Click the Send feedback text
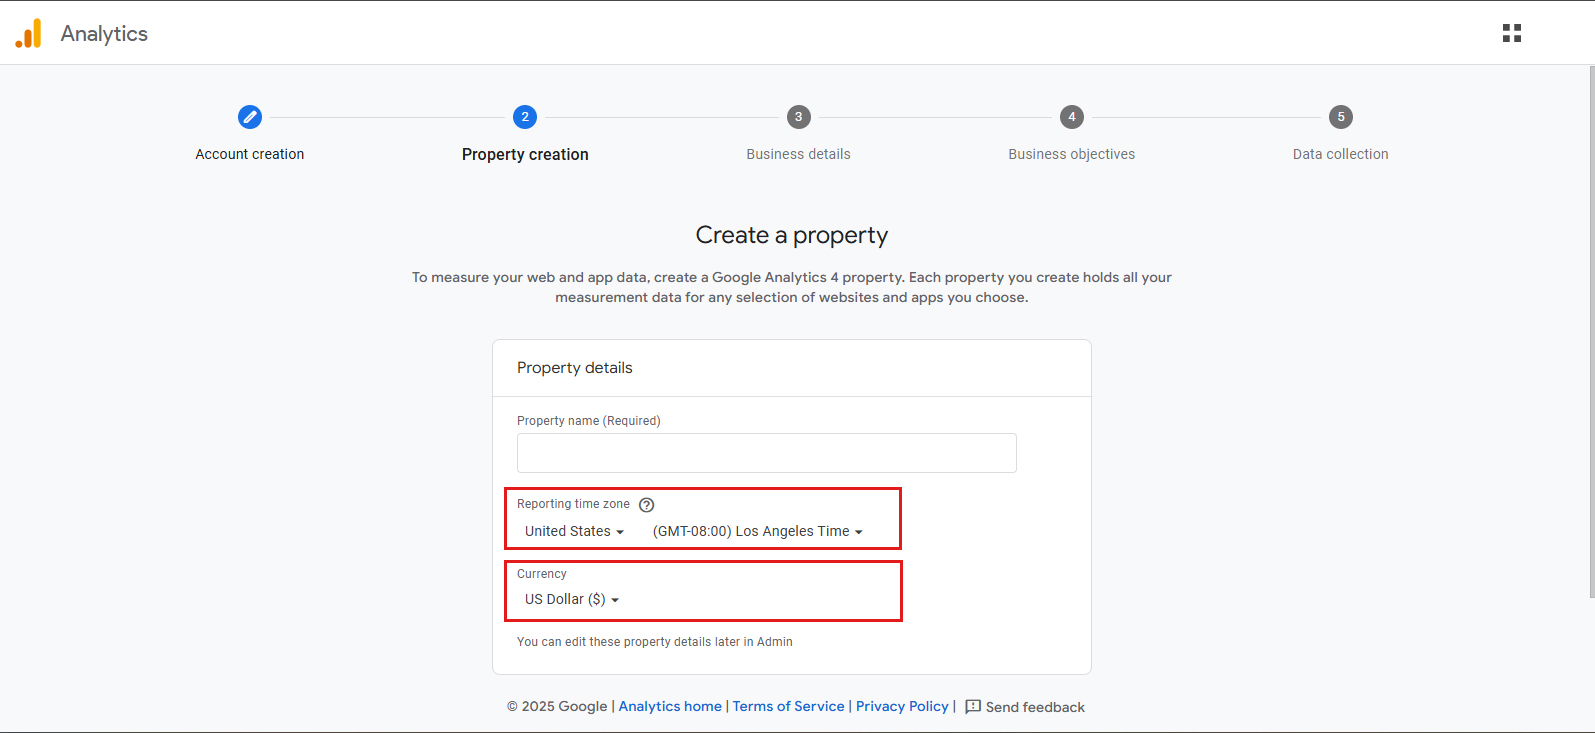 pyautogui.click(x=1035, y=707)
